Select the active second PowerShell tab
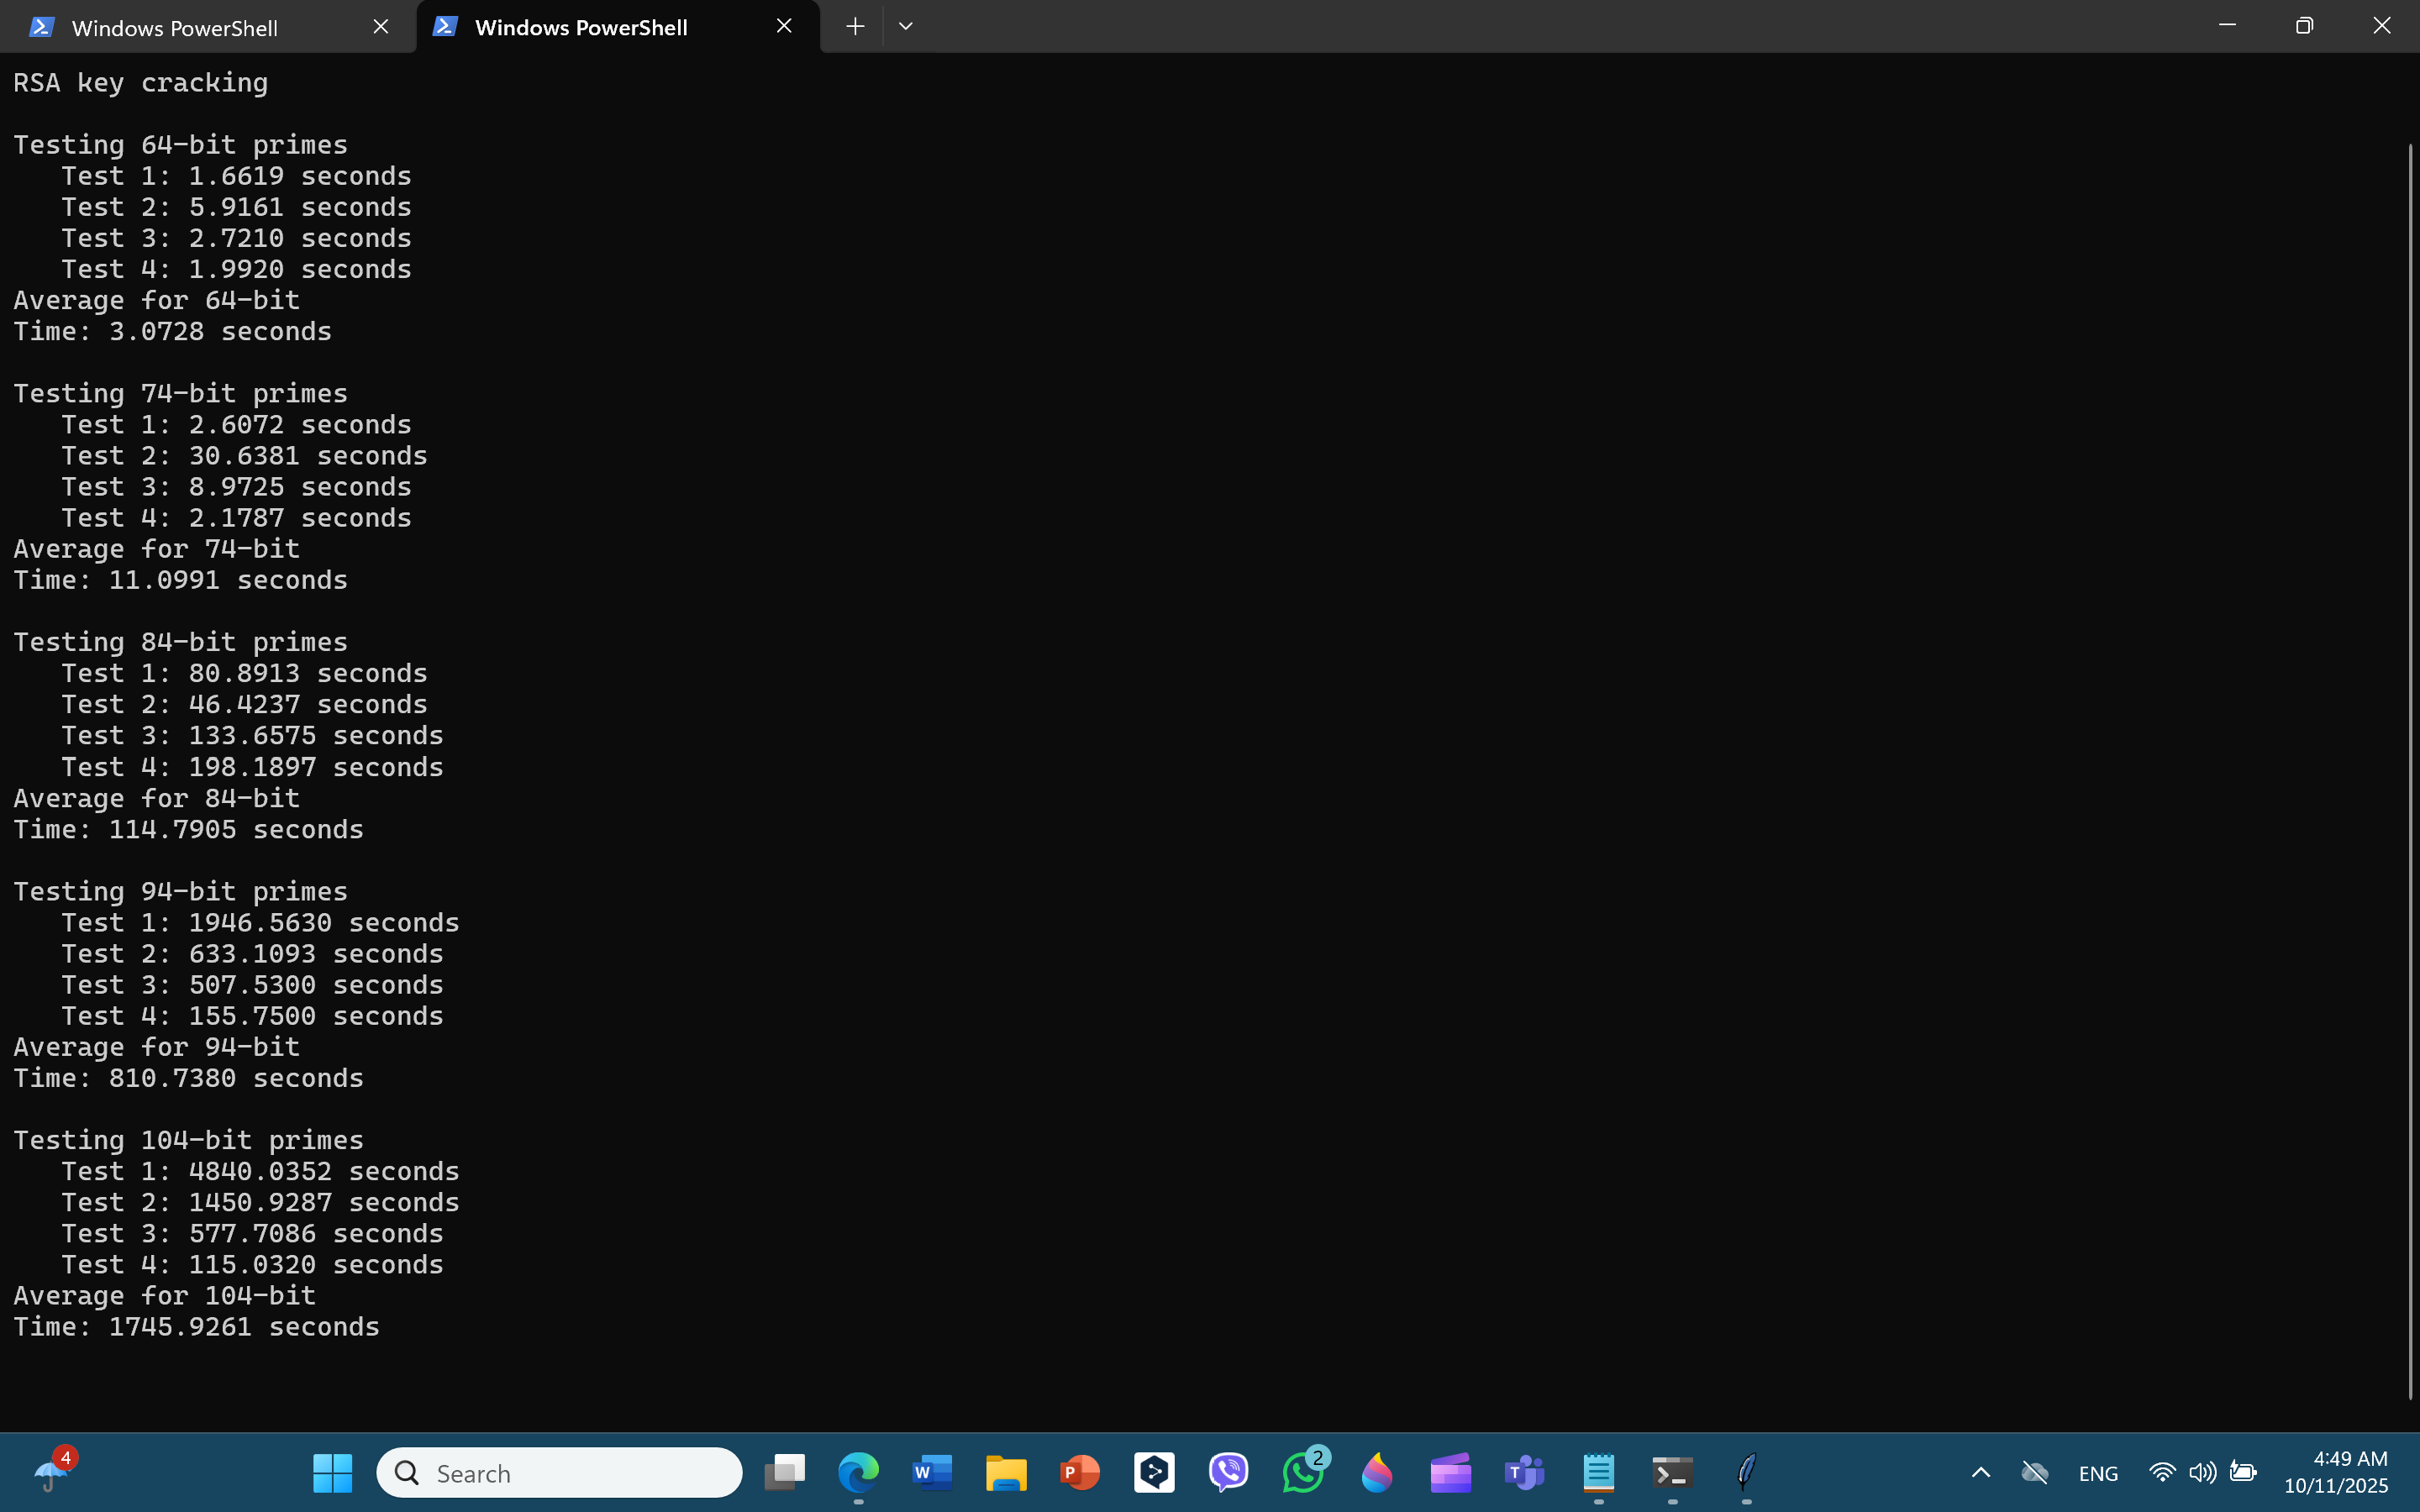The height and width of the screenshot is (1512, 2420). (580, 28)
